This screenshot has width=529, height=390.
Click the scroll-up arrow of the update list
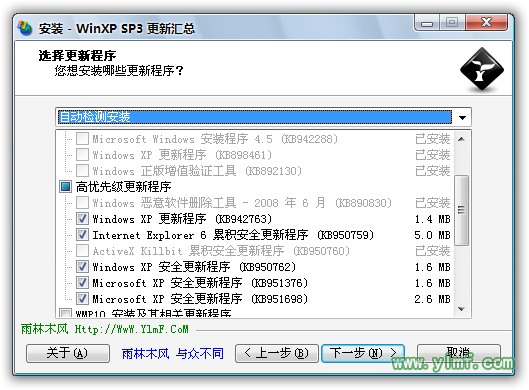tap(462, 139)
